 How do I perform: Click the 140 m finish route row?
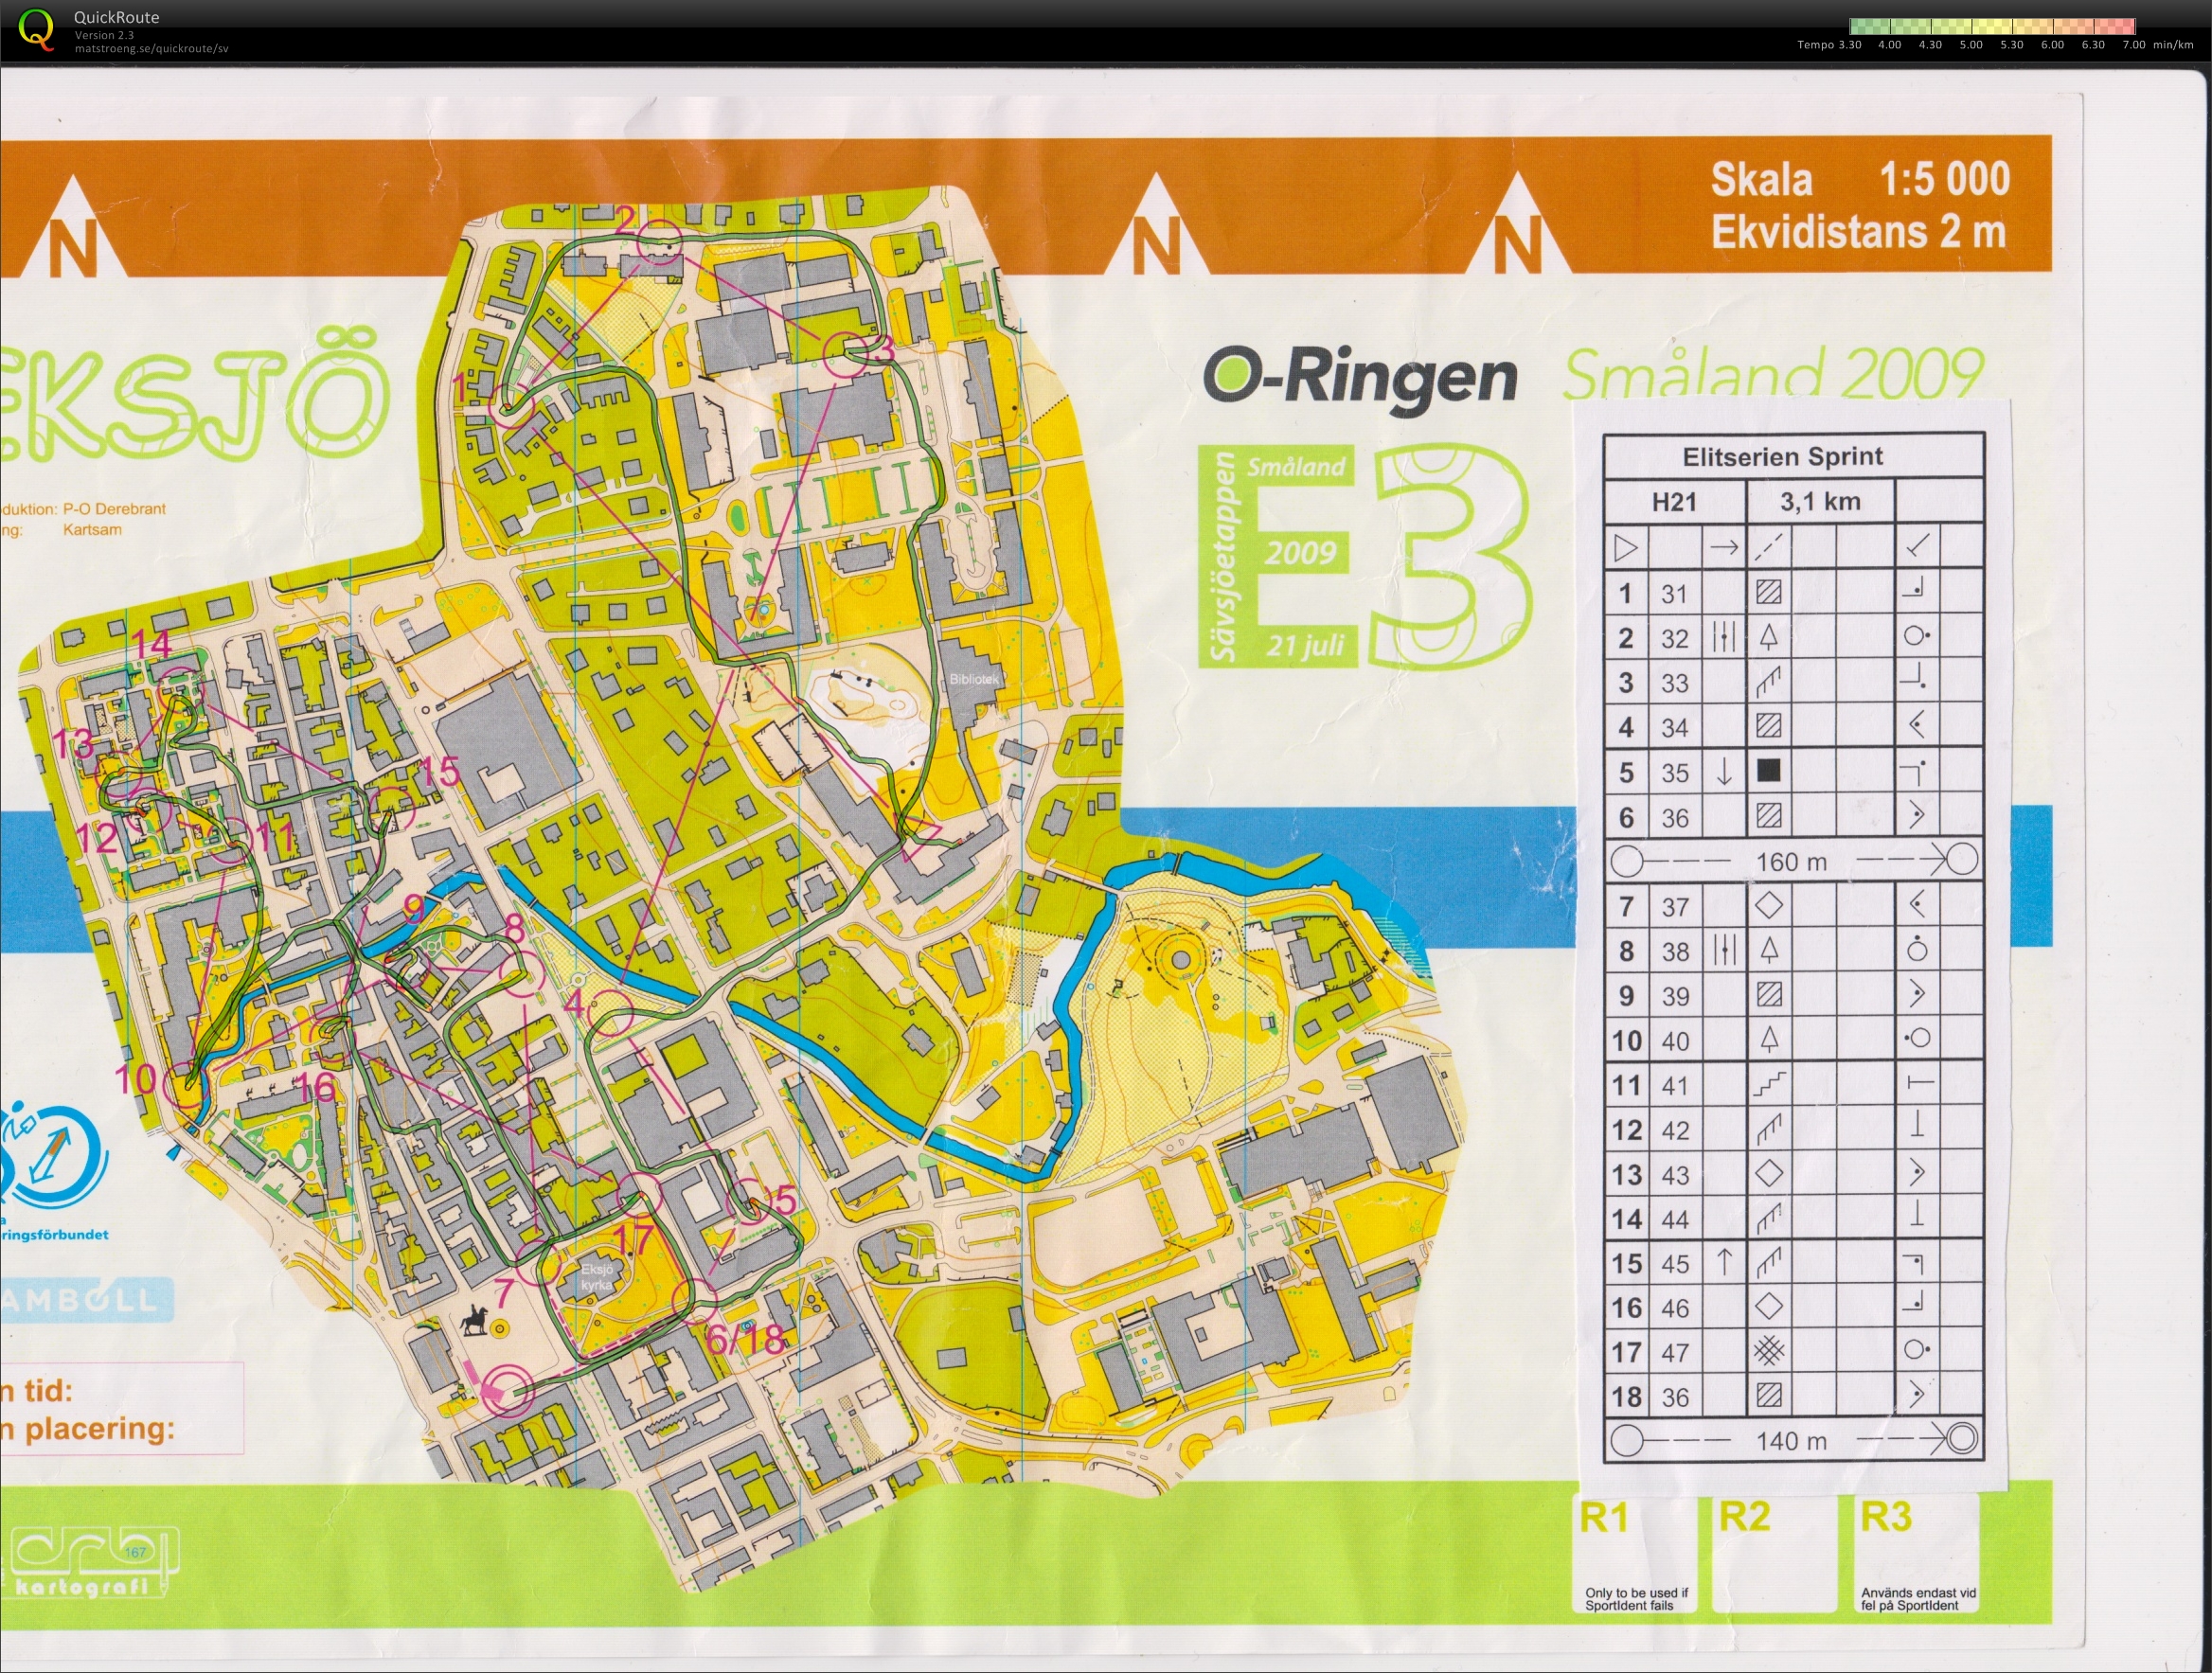click(x=1794, y=1440)
